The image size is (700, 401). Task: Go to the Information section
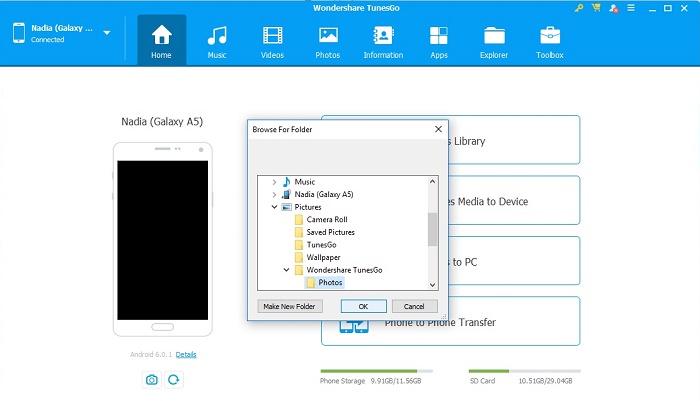383,40
